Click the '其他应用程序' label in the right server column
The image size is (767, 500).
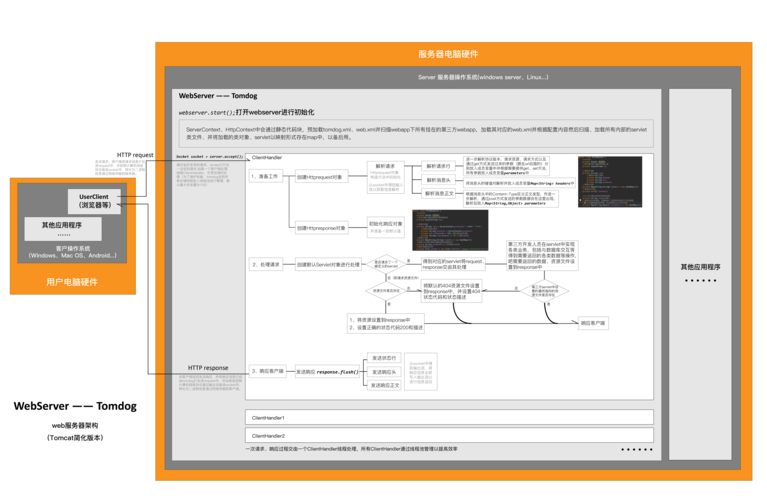click(x=700, y=267)
